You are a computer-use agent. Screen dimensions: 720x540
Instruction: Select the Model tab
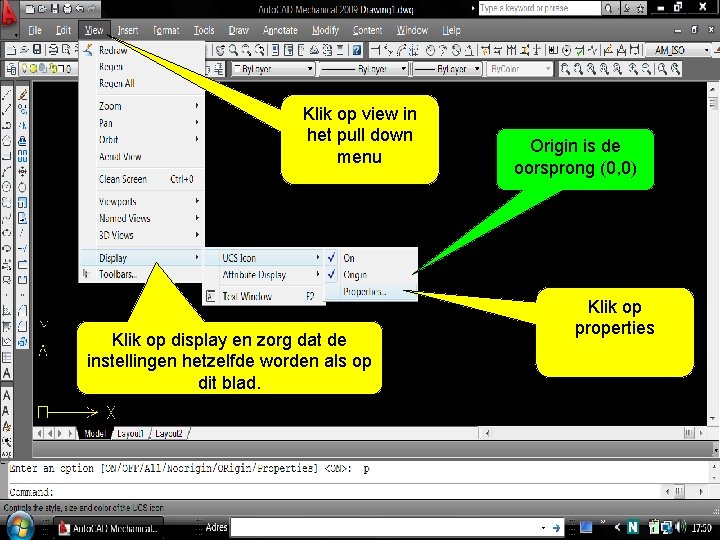coord(95,433)
